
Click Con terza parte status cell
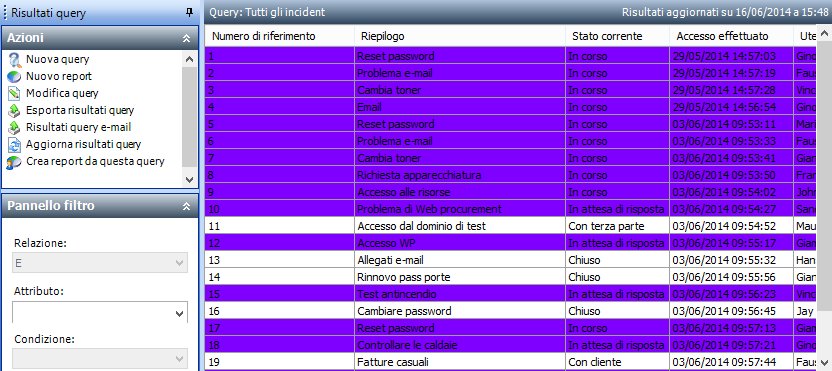(x=618, y=226)
